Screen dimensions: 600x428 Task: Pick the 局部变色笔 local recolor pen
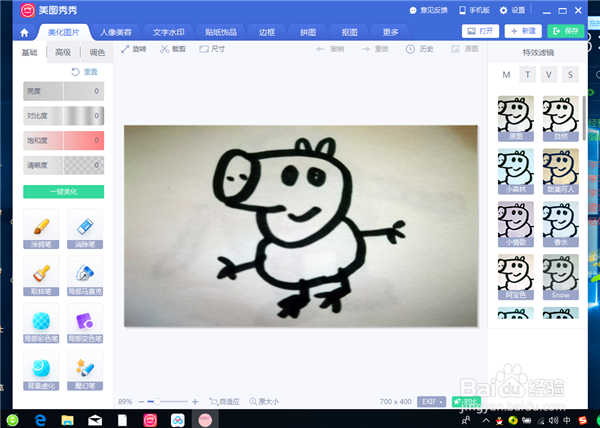pyautogui.click(x=85, y=323)
